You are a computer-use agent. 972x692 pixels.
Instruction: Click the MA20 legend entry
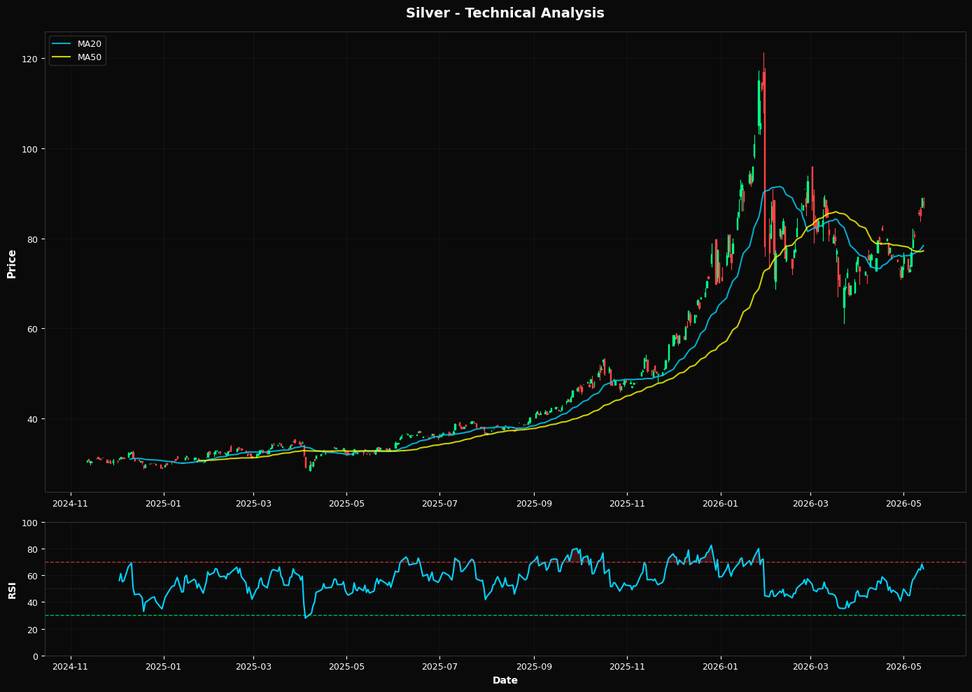pyautogui.click(x=77, y=44)
